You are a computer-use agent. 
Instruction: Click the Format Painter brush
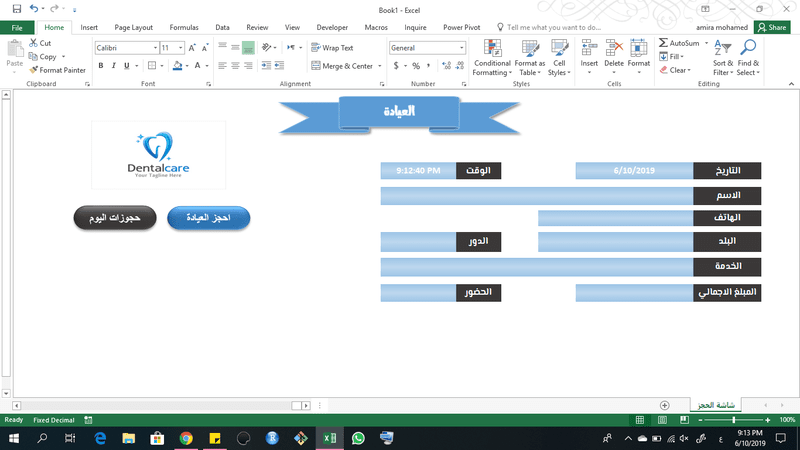34,70
